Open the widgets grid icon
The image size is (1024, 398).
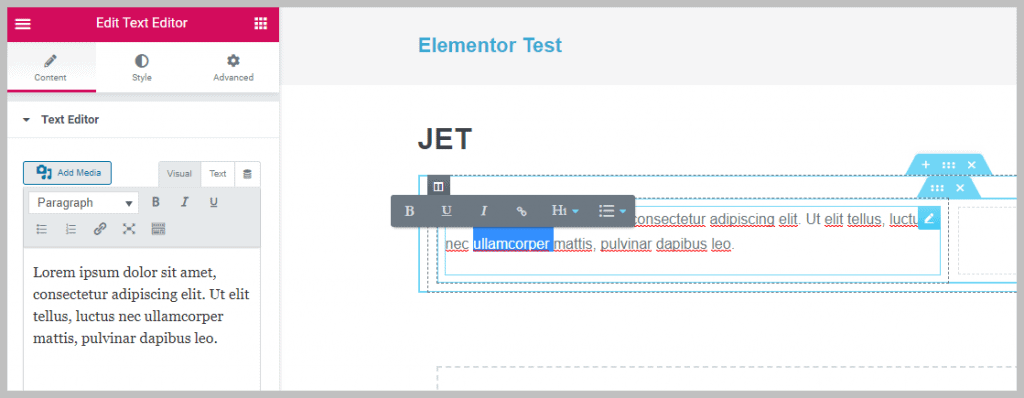261,24
